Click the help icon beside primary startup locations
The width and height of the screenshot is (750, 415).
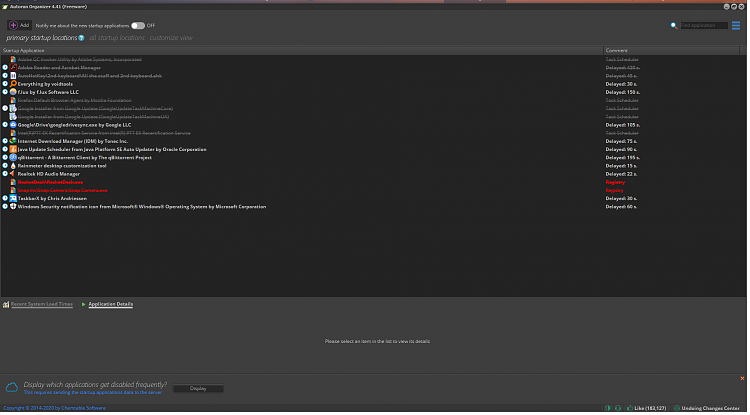click(x=82, y=38)
